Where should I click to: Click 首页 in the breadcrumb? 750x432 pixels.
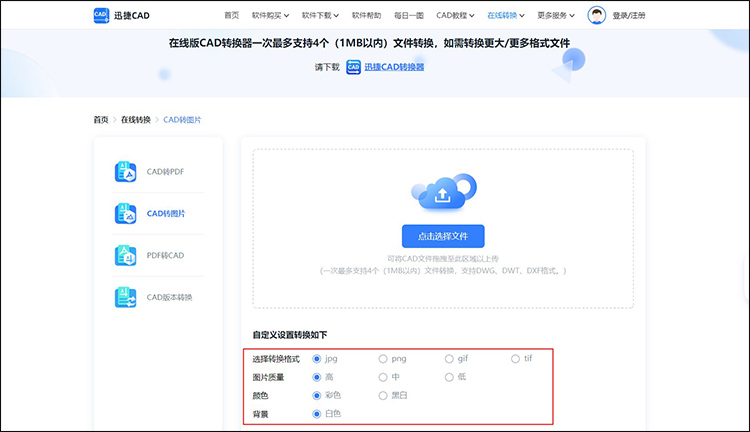click(100, 120)
